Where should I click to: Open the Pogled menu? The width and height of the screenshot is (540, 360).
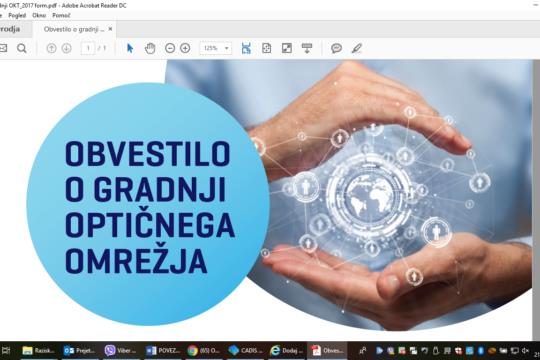tap(17, 16)
